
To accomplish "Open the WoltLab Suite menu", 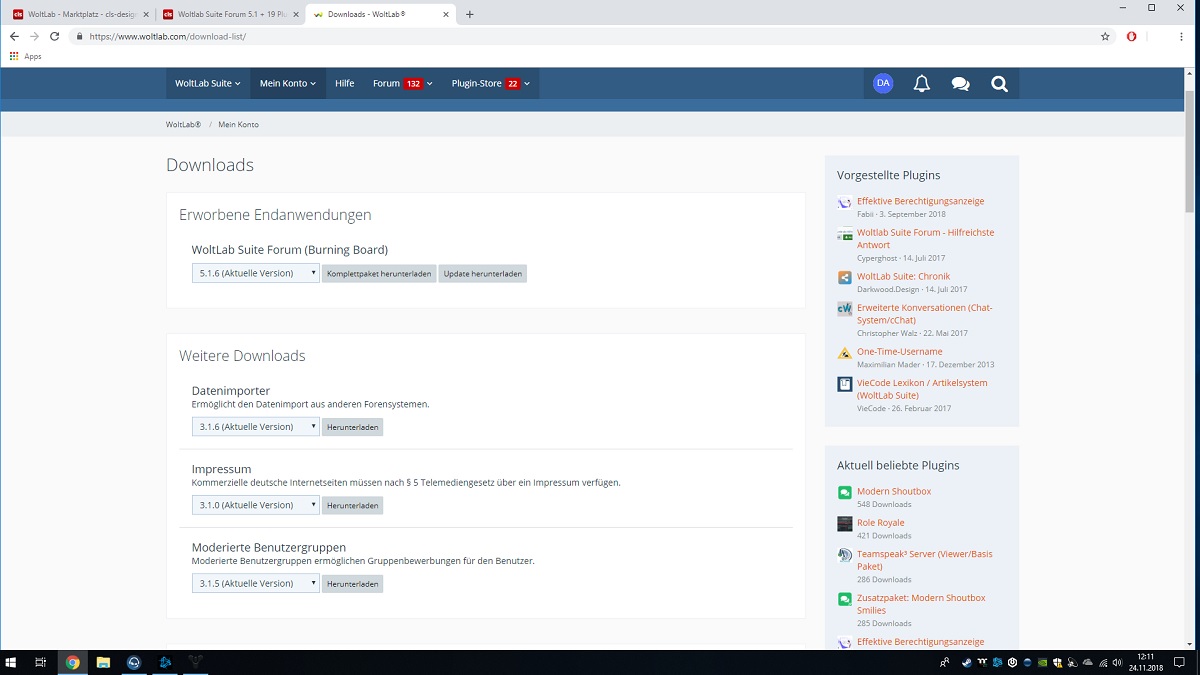I will coord(207,84).
